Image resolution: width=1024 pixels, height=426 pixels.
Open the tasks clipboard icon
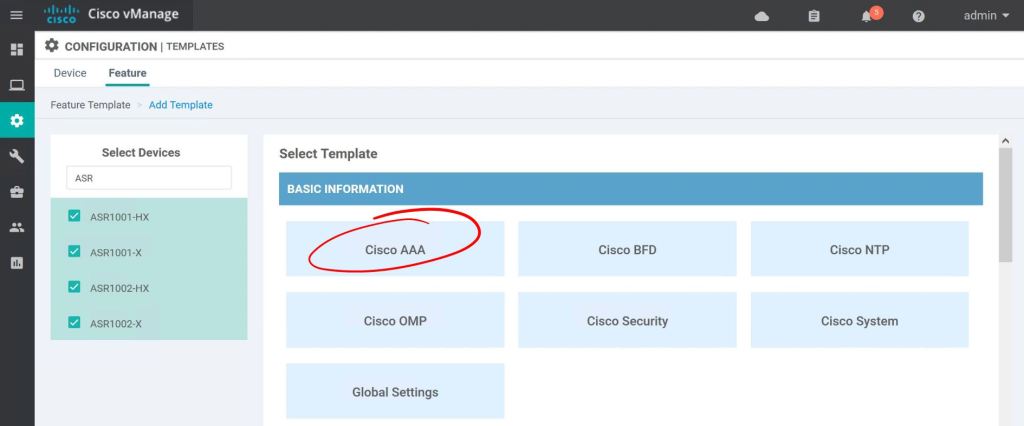tap(814, 16)
